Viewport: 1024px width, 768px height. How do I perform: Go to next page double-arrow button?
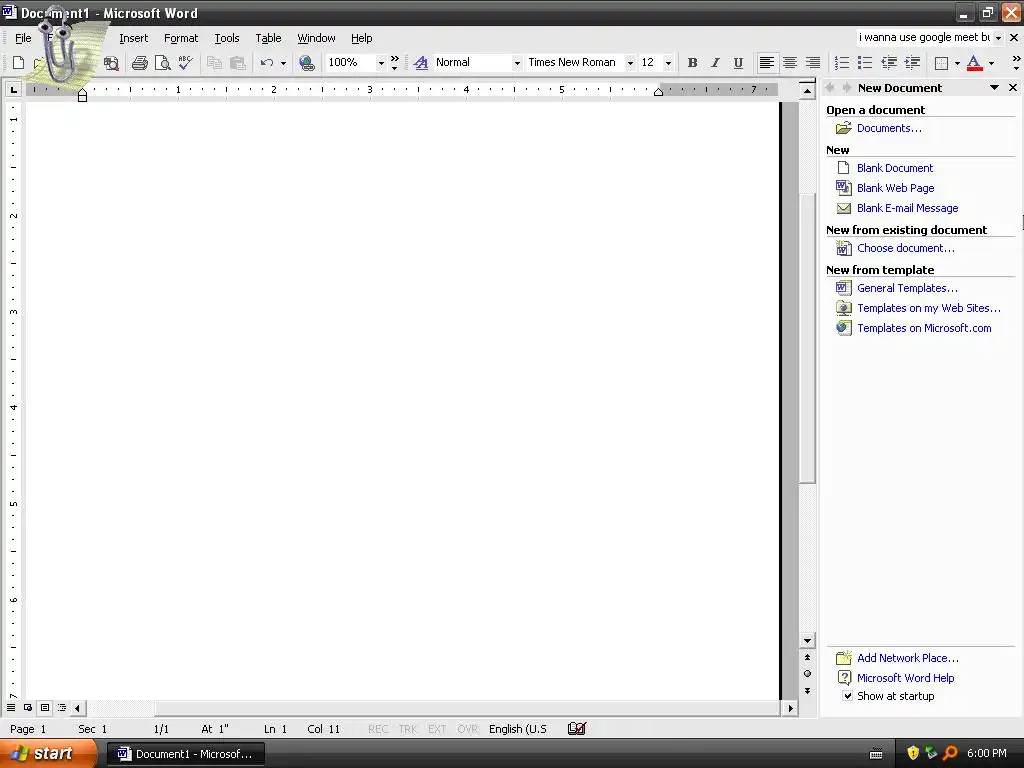click(808, 691)
